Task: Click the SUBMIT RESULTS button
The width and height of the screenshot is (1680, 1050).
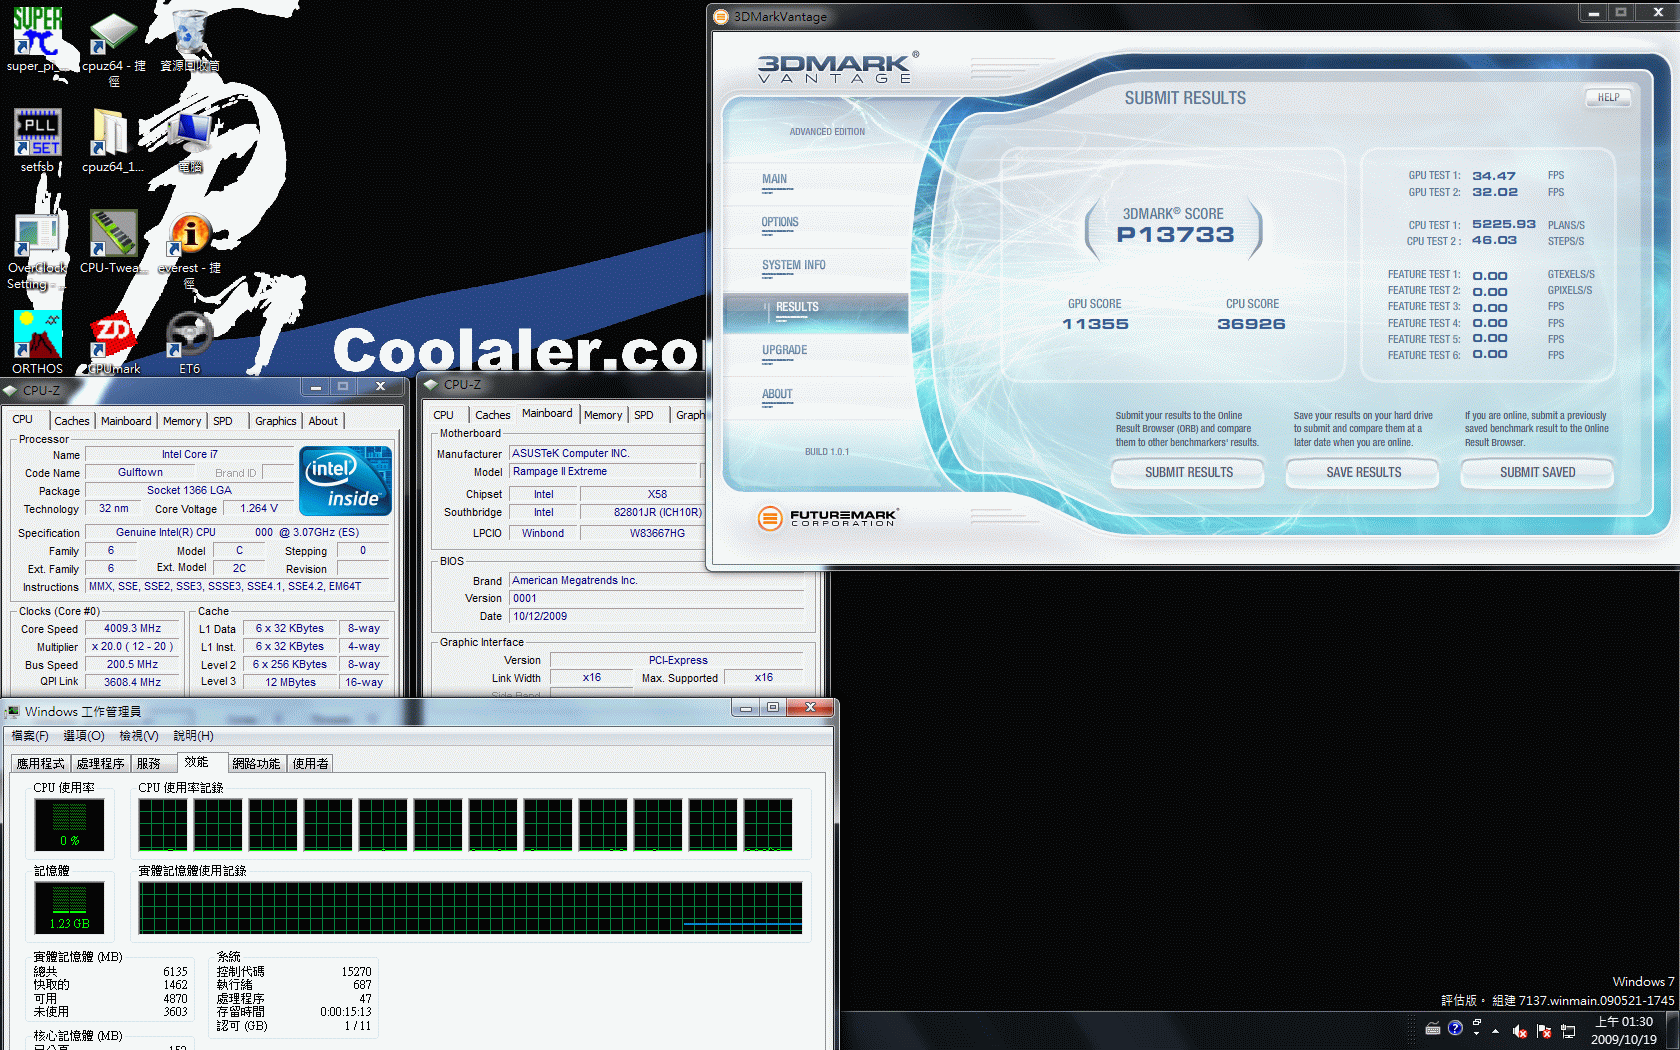Action: click(x=1188, y=473)
